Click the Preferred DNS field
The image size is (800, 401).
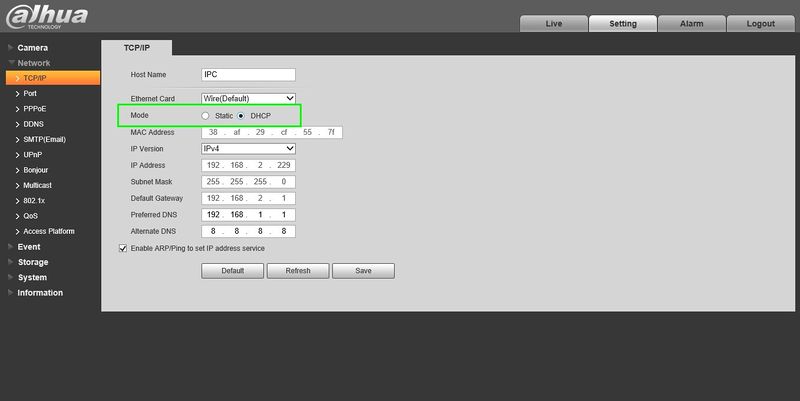(x=248, y=215)
